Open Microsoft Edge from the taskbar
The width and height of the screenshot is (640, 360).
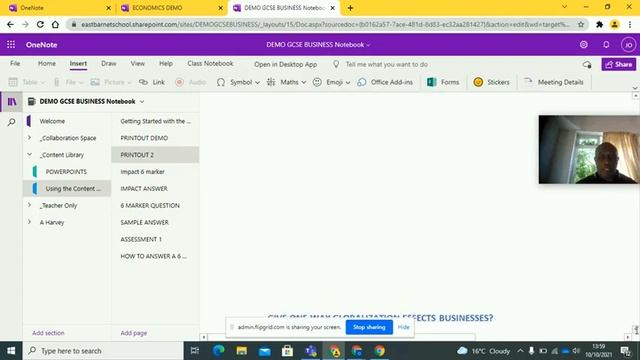tap(218, 351)
